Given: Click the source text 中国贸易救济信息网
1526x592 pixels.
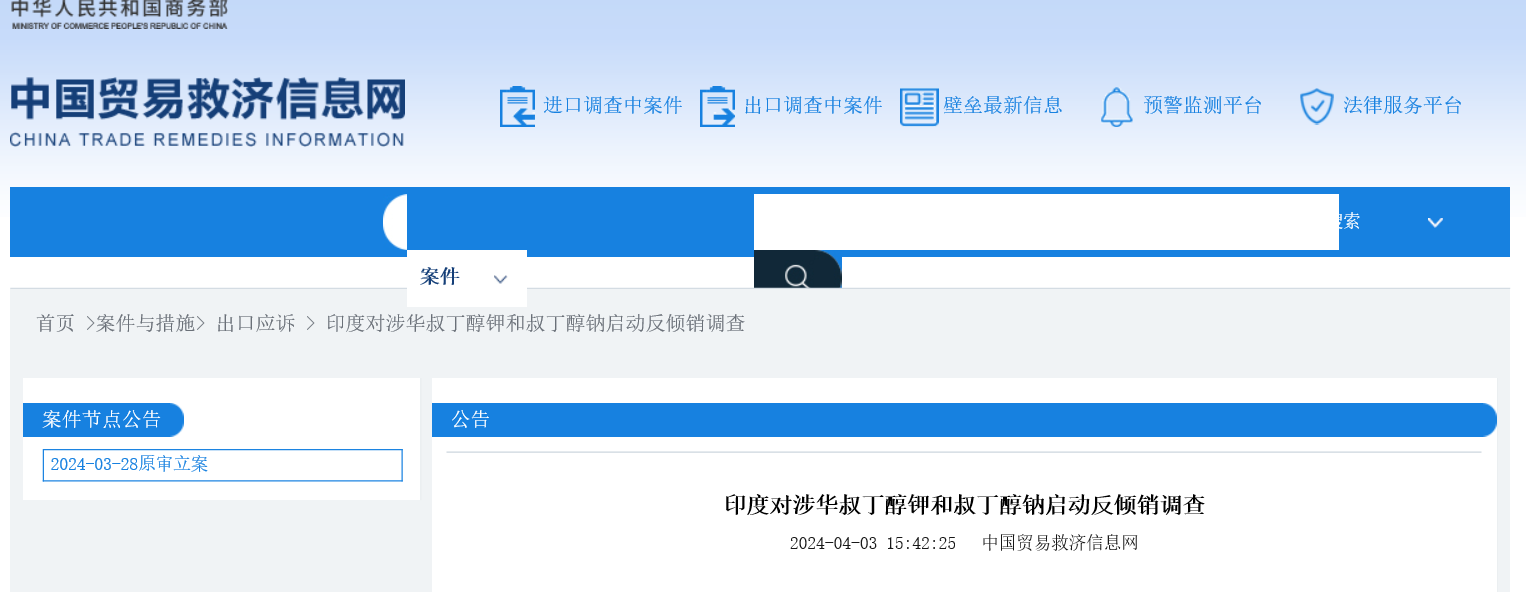Looking at the screenshot, I should (1060, 543).
